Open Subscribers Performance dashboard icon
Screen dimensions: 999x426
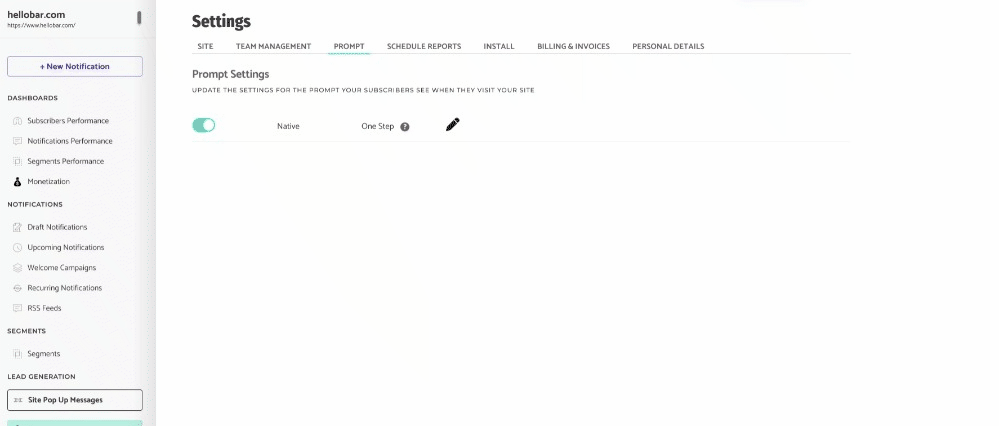(x=17, y=121)
